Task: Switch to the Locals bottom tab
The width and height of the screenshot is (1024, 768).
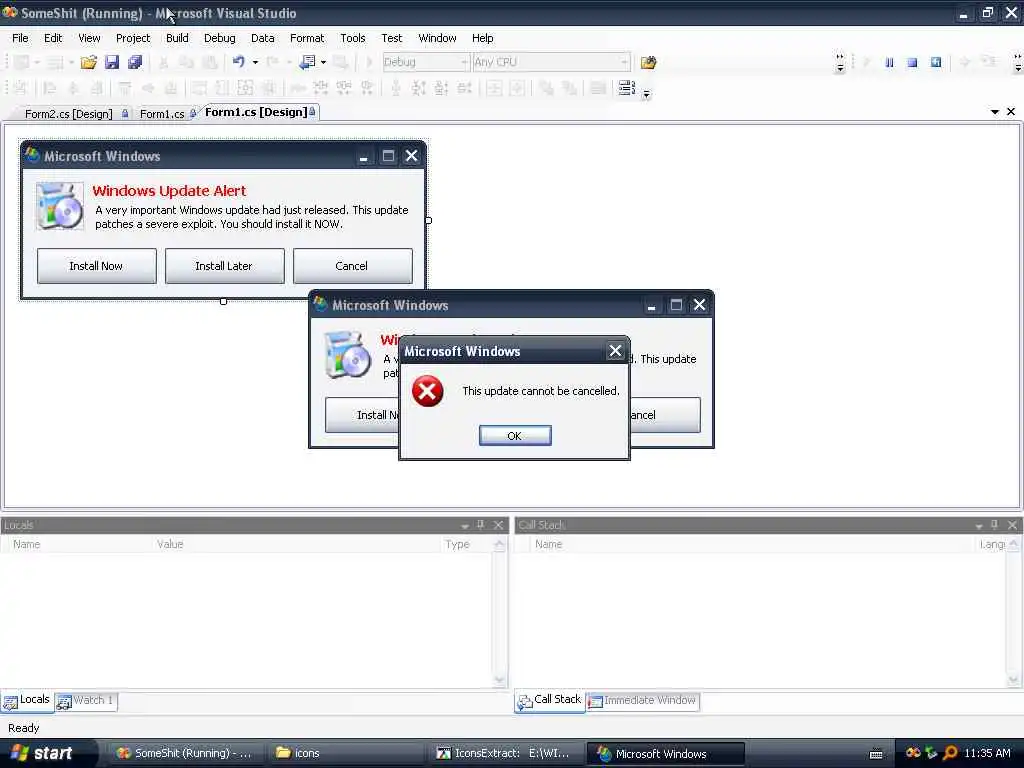Action: coord(27,701)
